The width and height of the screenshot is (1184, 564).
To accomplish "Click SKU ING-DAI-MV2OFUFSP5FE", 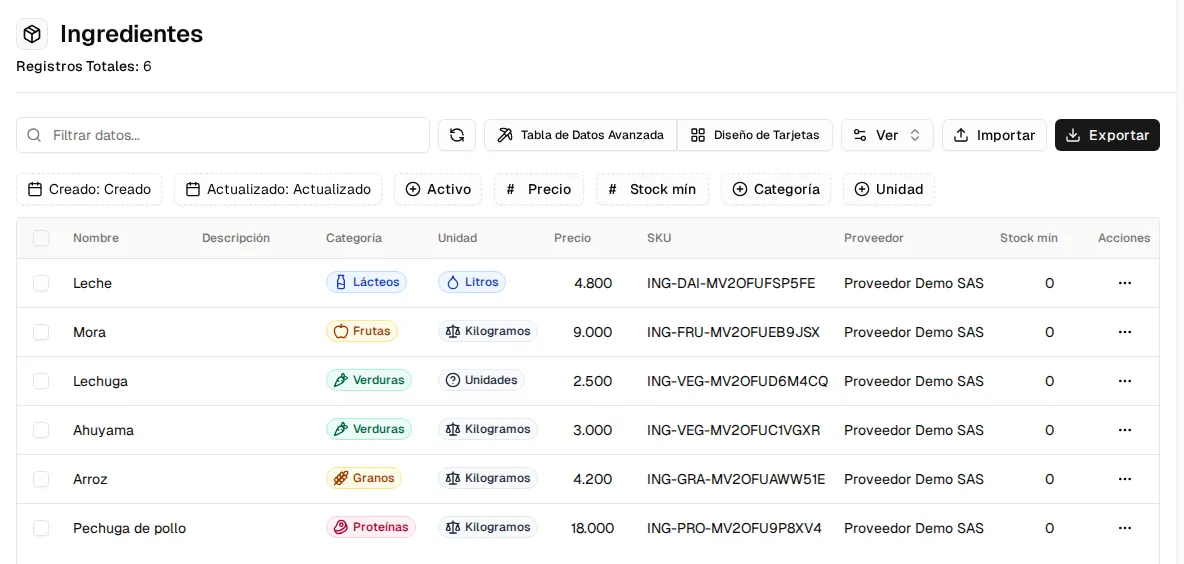I will pyautogui.click(x=731, y=283).
